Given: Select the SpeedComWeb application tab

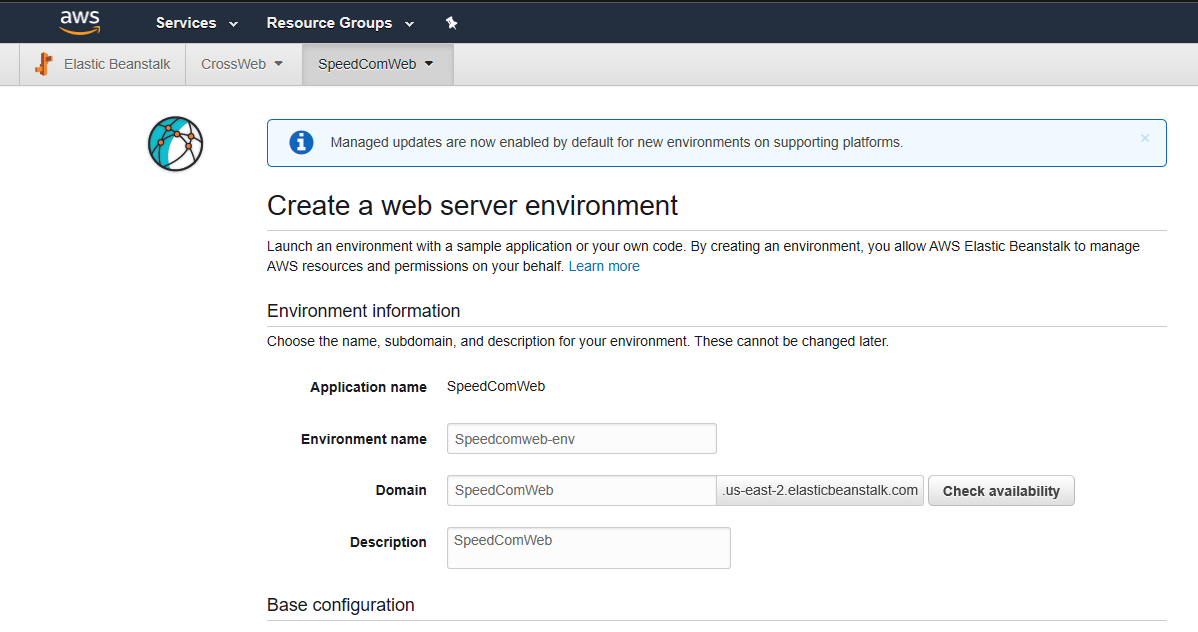Looking at the screenshot, I should click(366, 64).
